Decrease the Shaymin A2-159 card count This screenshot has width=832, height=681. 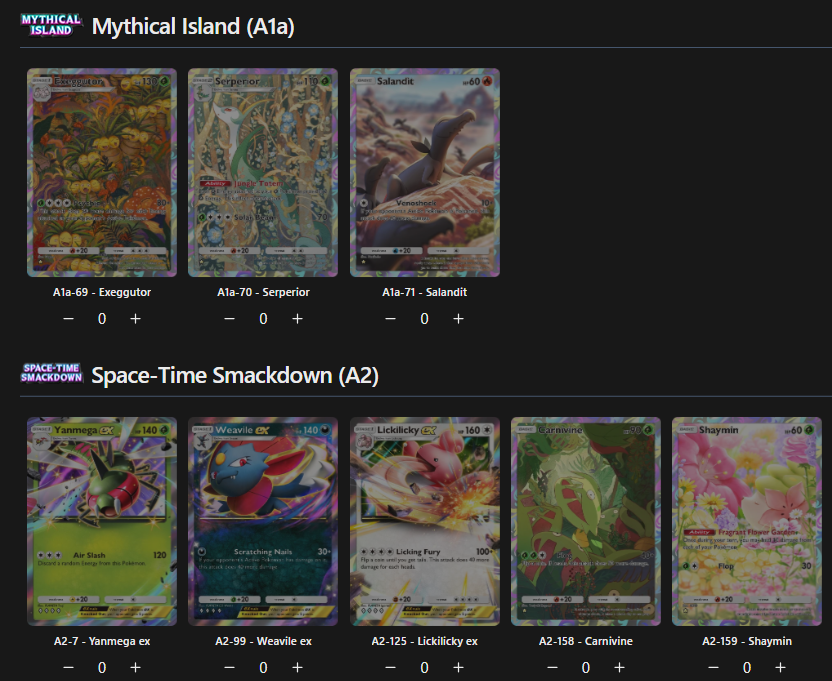pos(713,667)
